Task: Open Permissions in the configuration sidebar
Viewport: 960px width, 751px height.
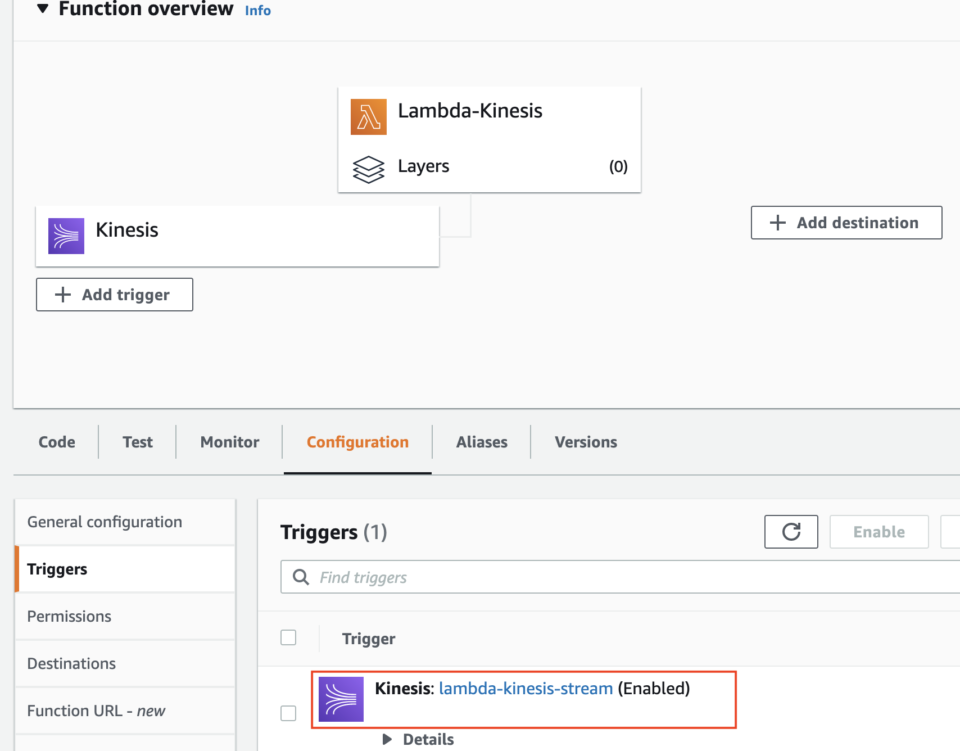Action: coord(69,616)
